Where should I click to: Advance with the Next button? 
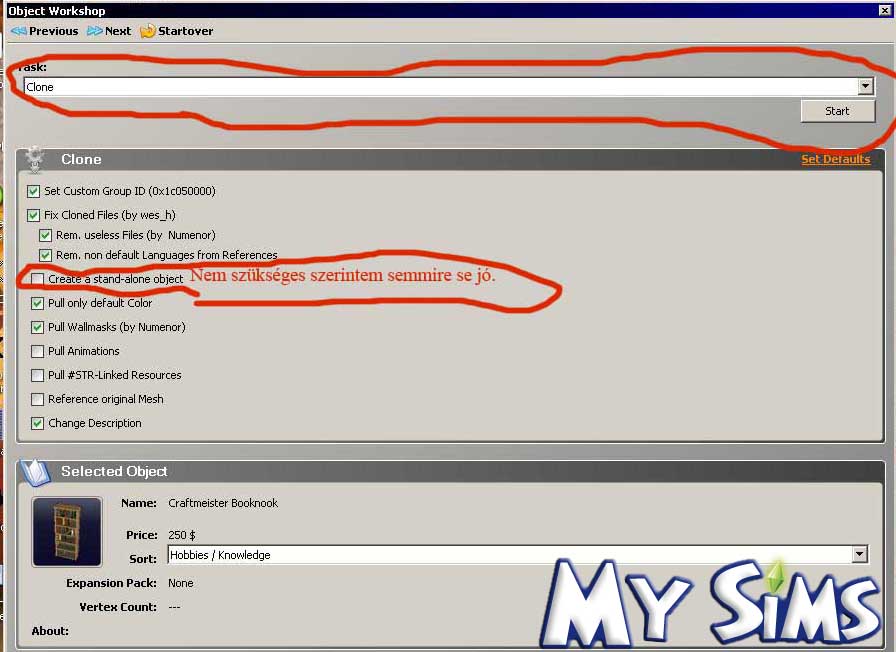[109, 31]
